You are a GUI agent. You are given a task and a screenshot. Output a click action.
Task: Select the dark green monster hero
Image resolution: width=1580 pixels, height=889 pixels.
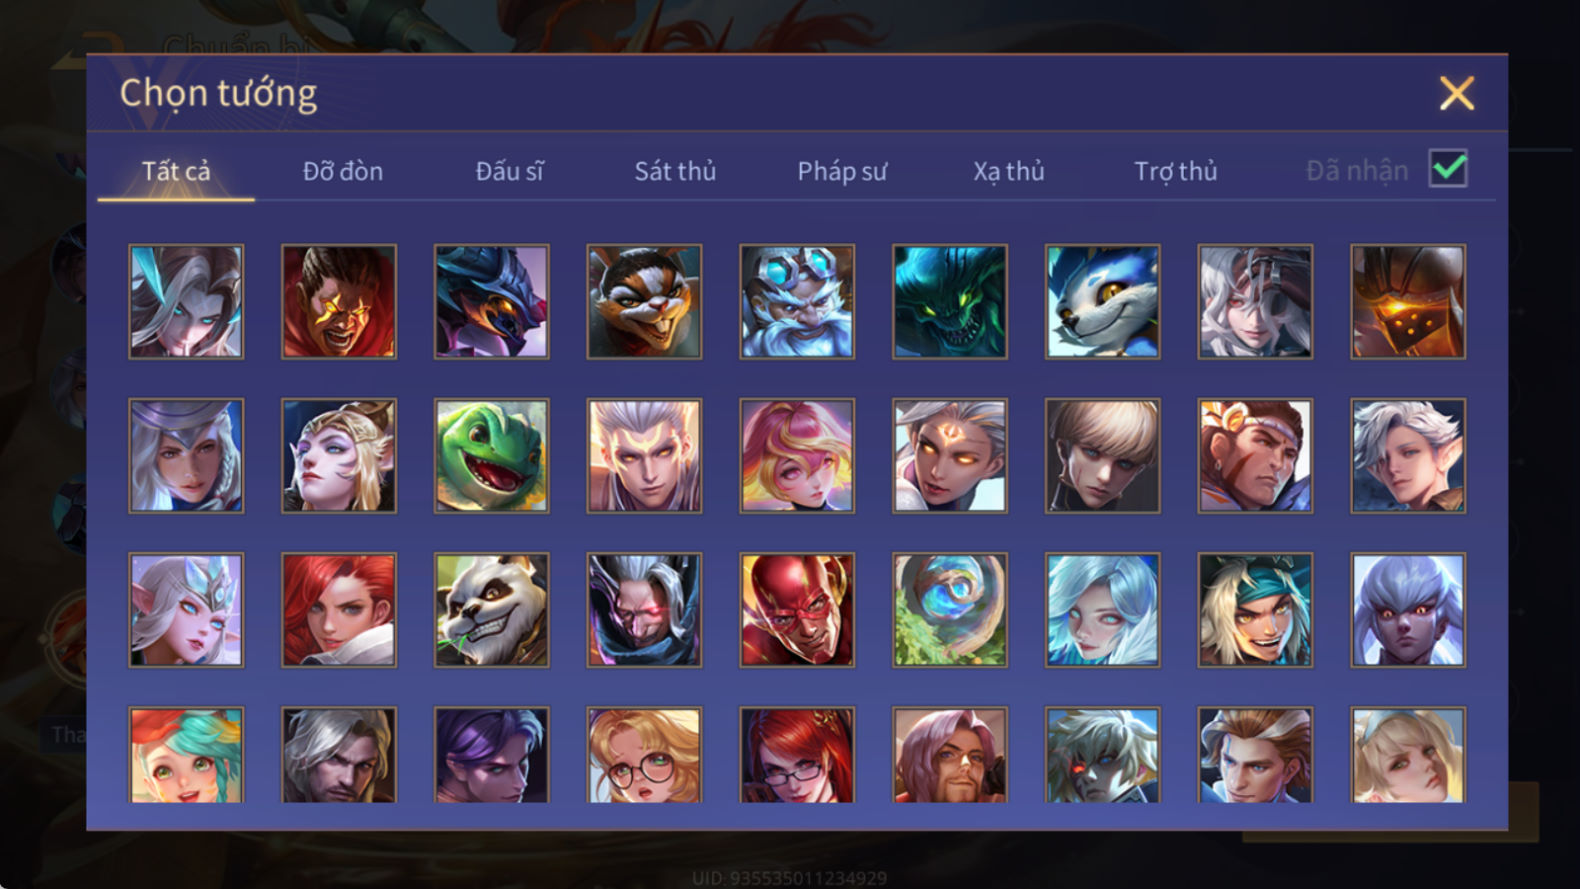tap(950, 302)
